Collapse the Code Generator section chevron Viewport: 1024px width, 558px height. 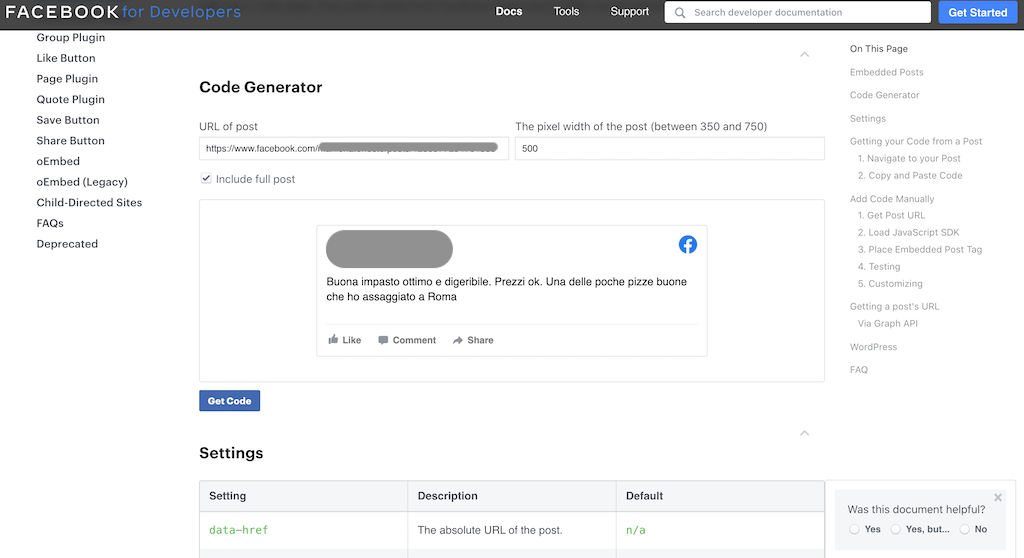pos(805,54)
